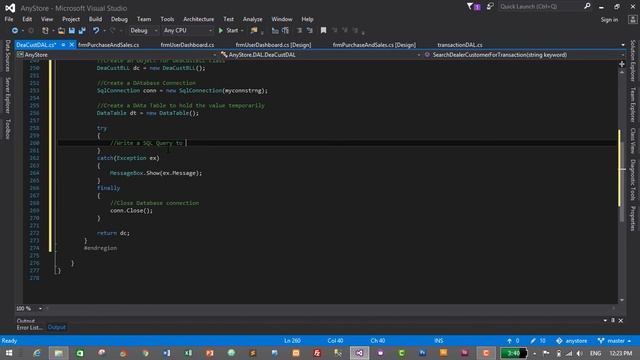Viewport: 640px width, 360px height.
Task: Click the 12:23 PM taskbar clock
Action: tap(620, 353)
